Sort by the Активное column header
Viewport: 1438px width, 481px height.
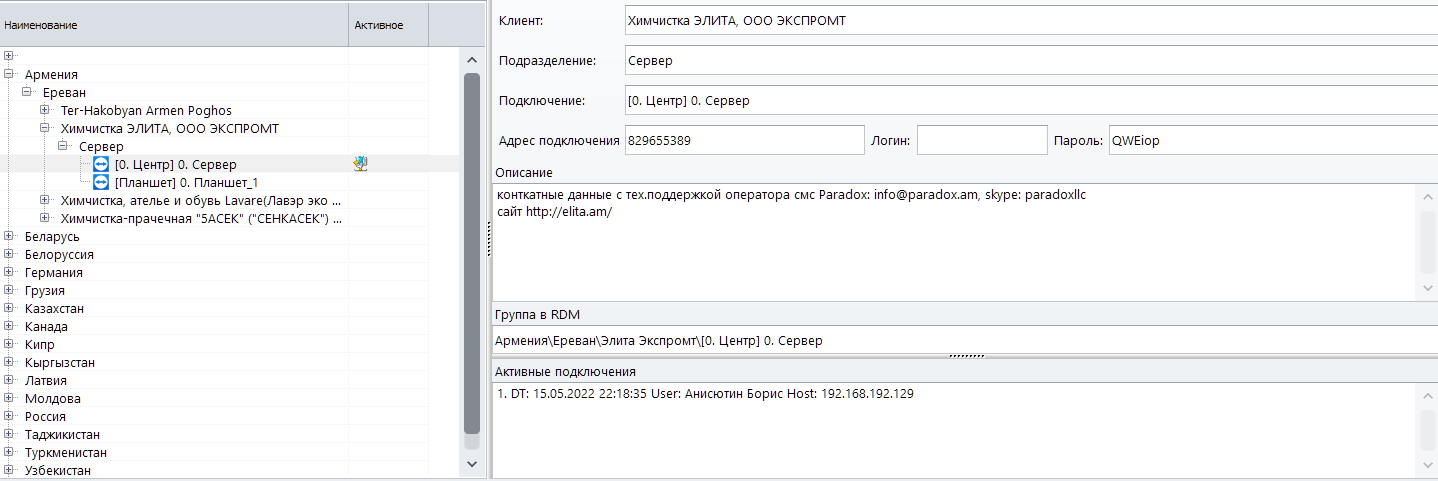[388, 24]
